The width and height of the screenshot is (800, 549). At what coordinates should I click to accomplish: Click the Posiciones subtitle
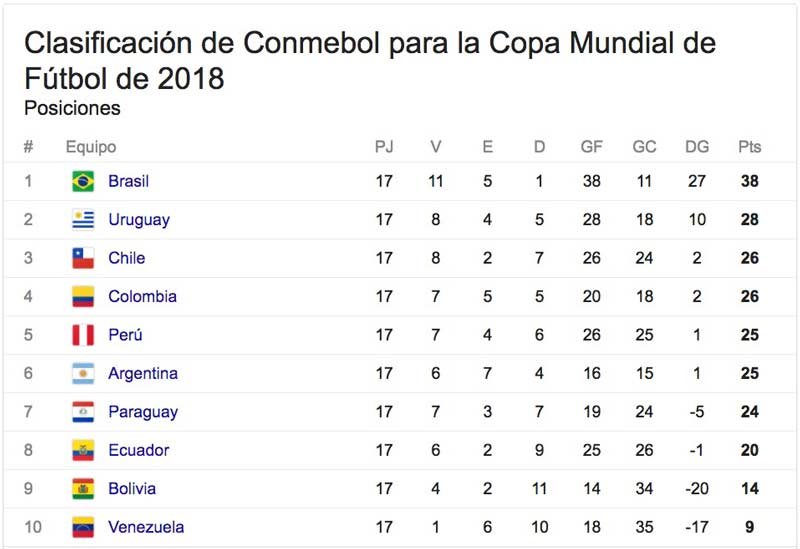tap(72, 108)
